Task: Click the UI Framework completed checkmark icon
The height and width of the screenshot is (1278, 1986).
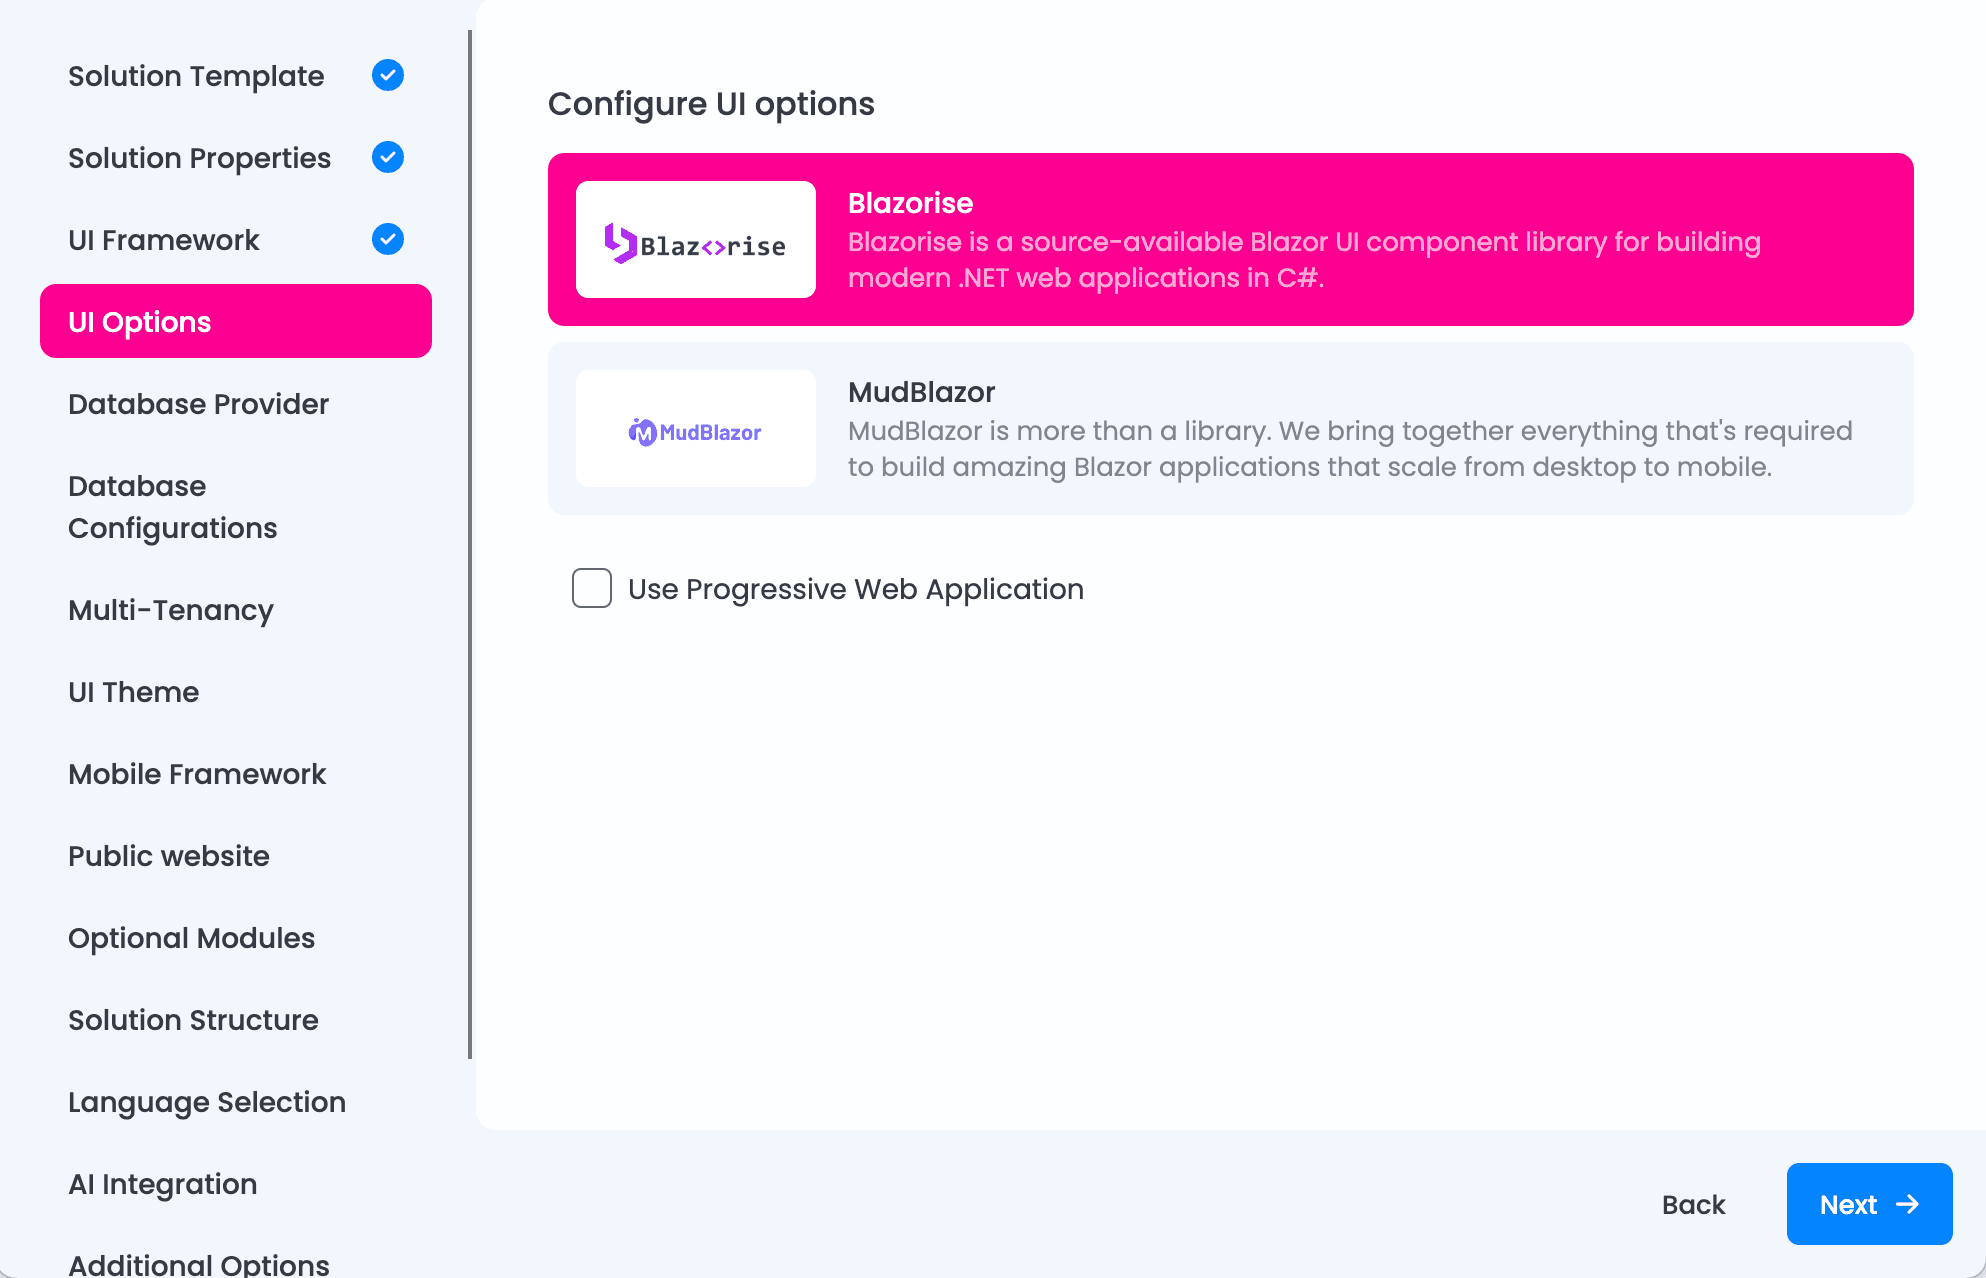Action: point(388,239)
